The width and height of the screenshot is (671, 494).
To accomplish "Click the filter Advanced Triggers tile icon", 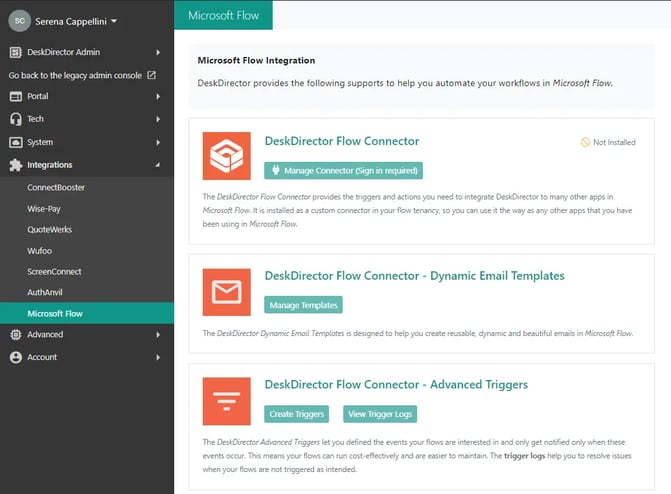I will [x=226, y=401].
